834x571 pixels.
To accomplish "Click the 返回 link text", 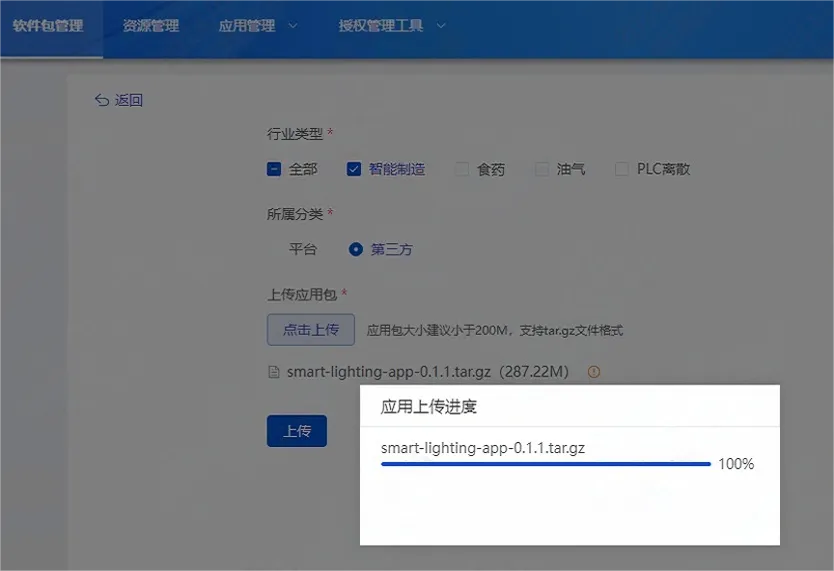I will 129,100.
